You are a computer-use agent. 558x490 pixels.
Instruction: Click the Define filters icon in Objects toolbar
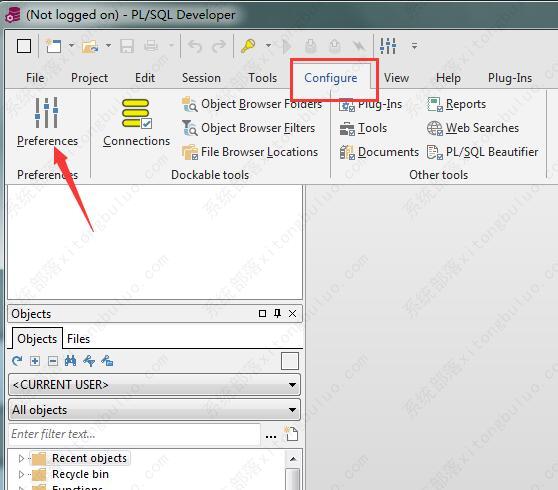click(x=89, y=362)
